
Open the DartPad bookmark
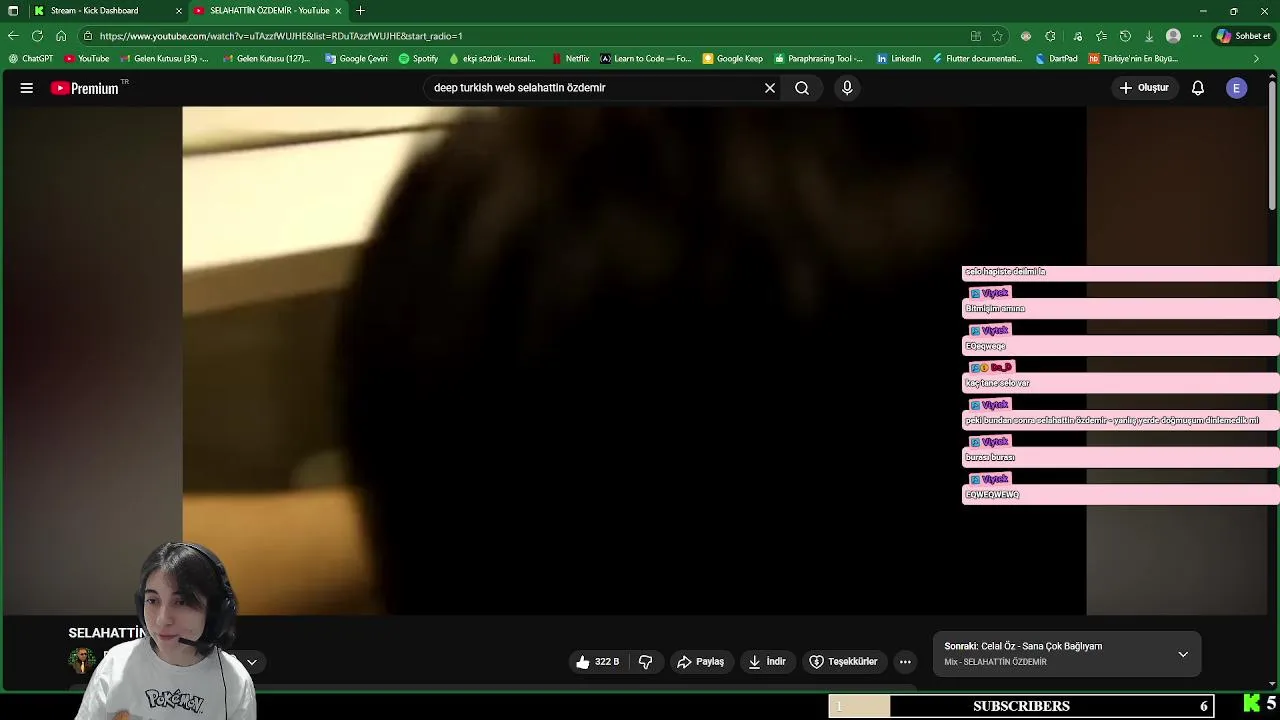(x=1055, y=59)
